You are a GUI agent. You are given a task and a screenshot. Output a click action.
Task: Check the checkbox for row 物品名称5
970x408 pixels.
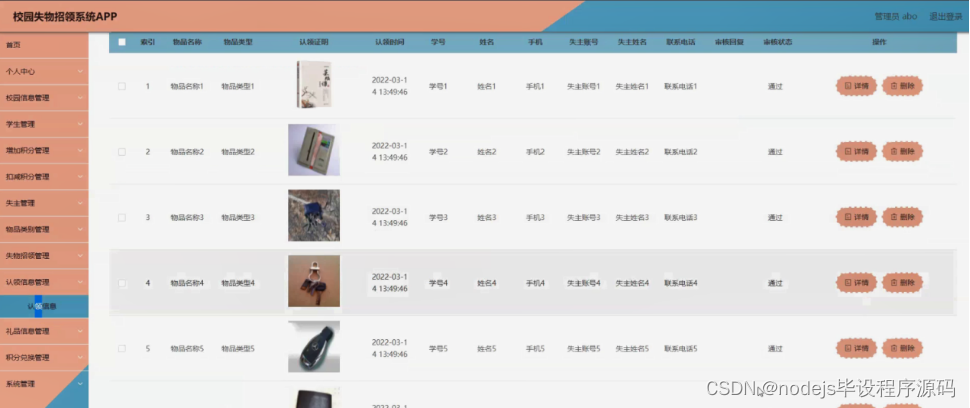point(122,349)
